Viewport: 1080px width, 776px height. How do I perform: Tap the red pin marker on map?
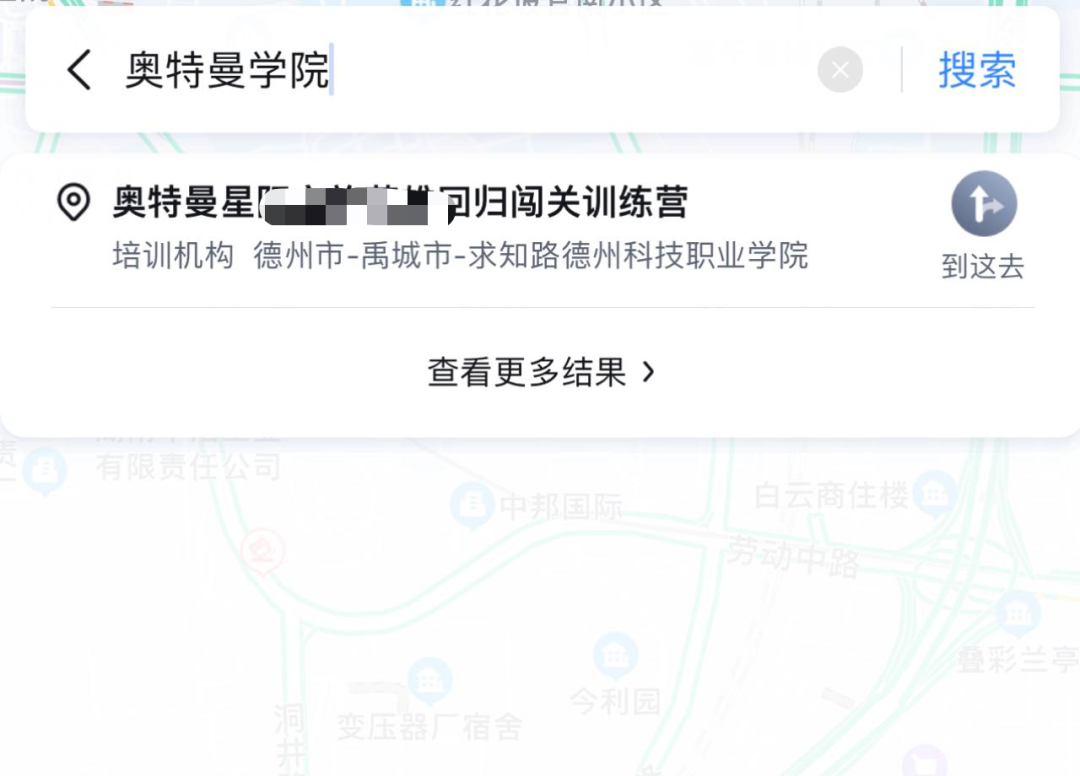point(262,552)
